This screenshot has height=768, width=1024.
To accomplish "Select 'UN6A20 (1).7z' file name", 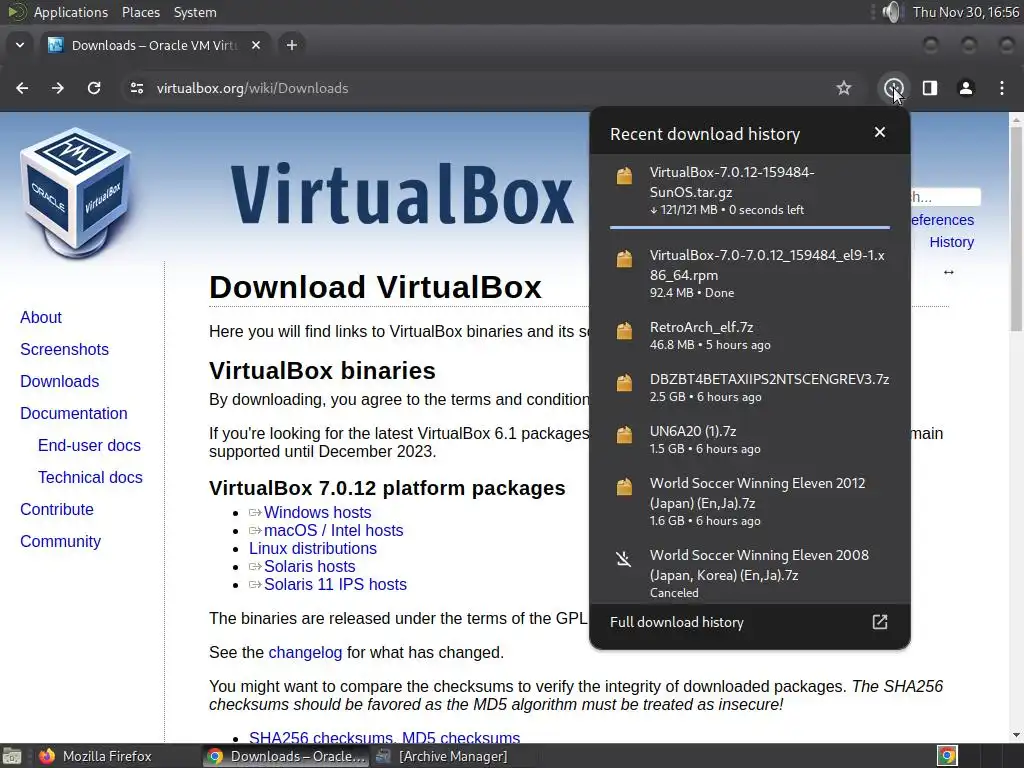I will [x=693, y=431].
